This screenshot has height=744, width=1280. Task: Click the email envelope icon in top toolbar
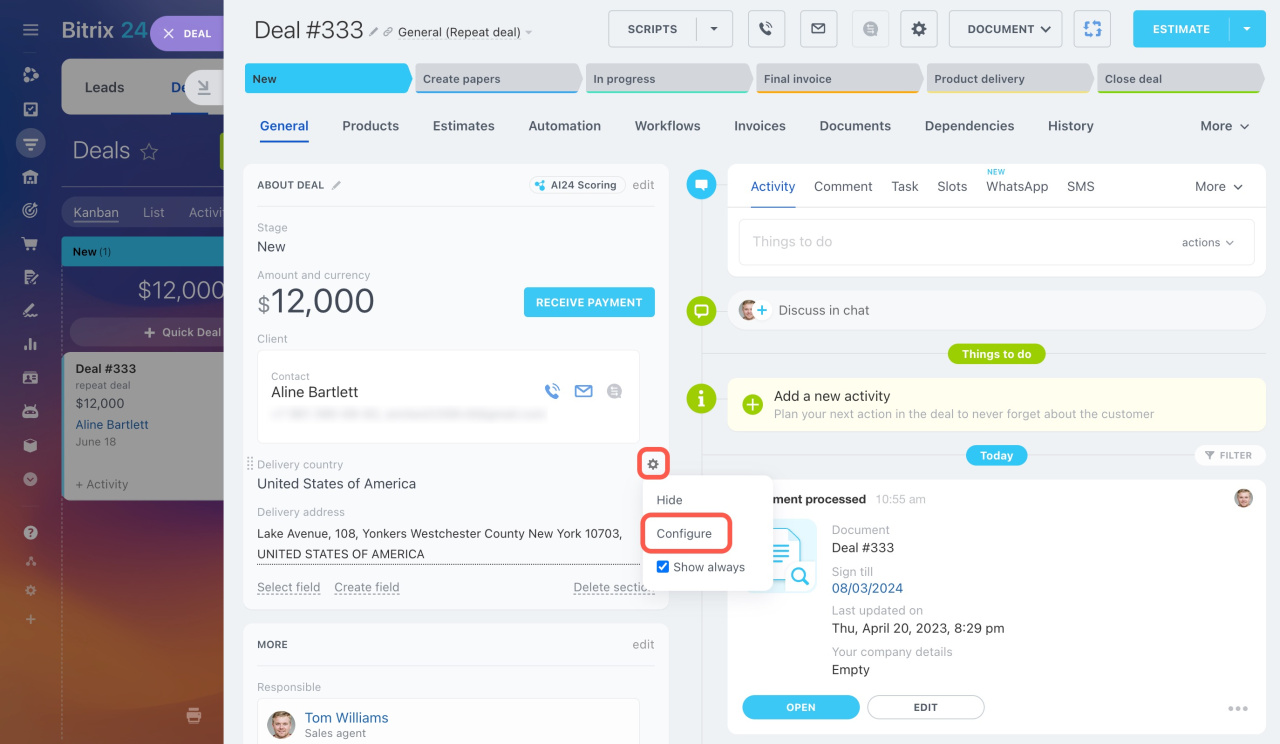[818, 29]
